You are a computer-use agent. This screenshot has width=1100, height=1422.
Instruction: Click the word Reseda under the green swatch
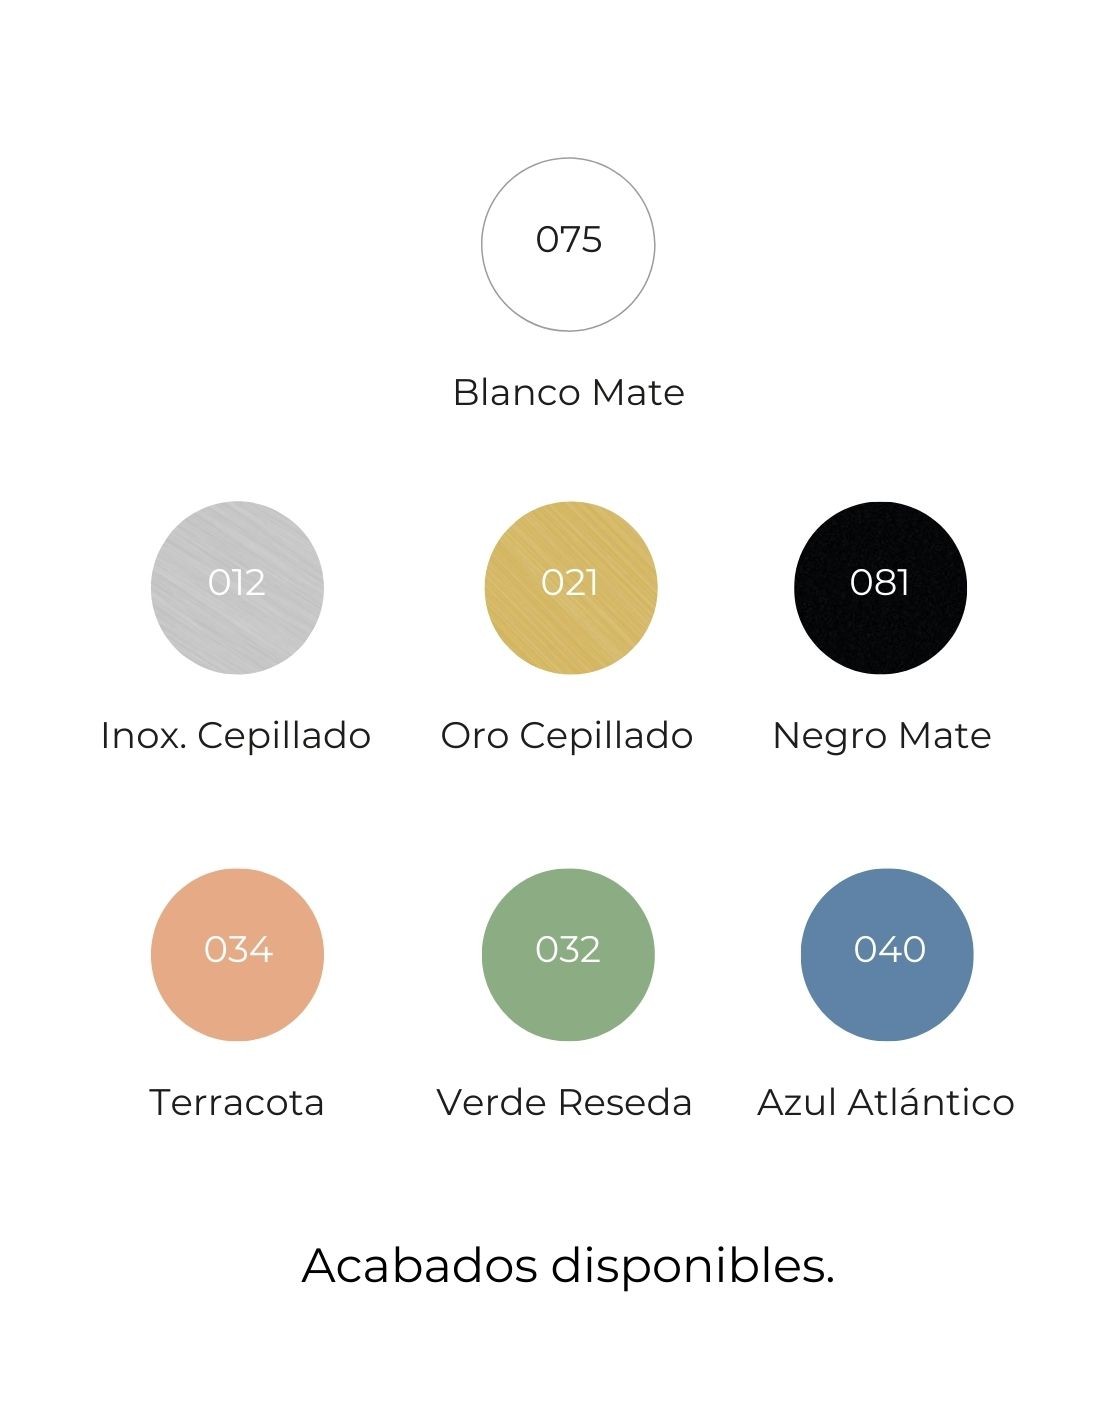tap(625, 1102)
